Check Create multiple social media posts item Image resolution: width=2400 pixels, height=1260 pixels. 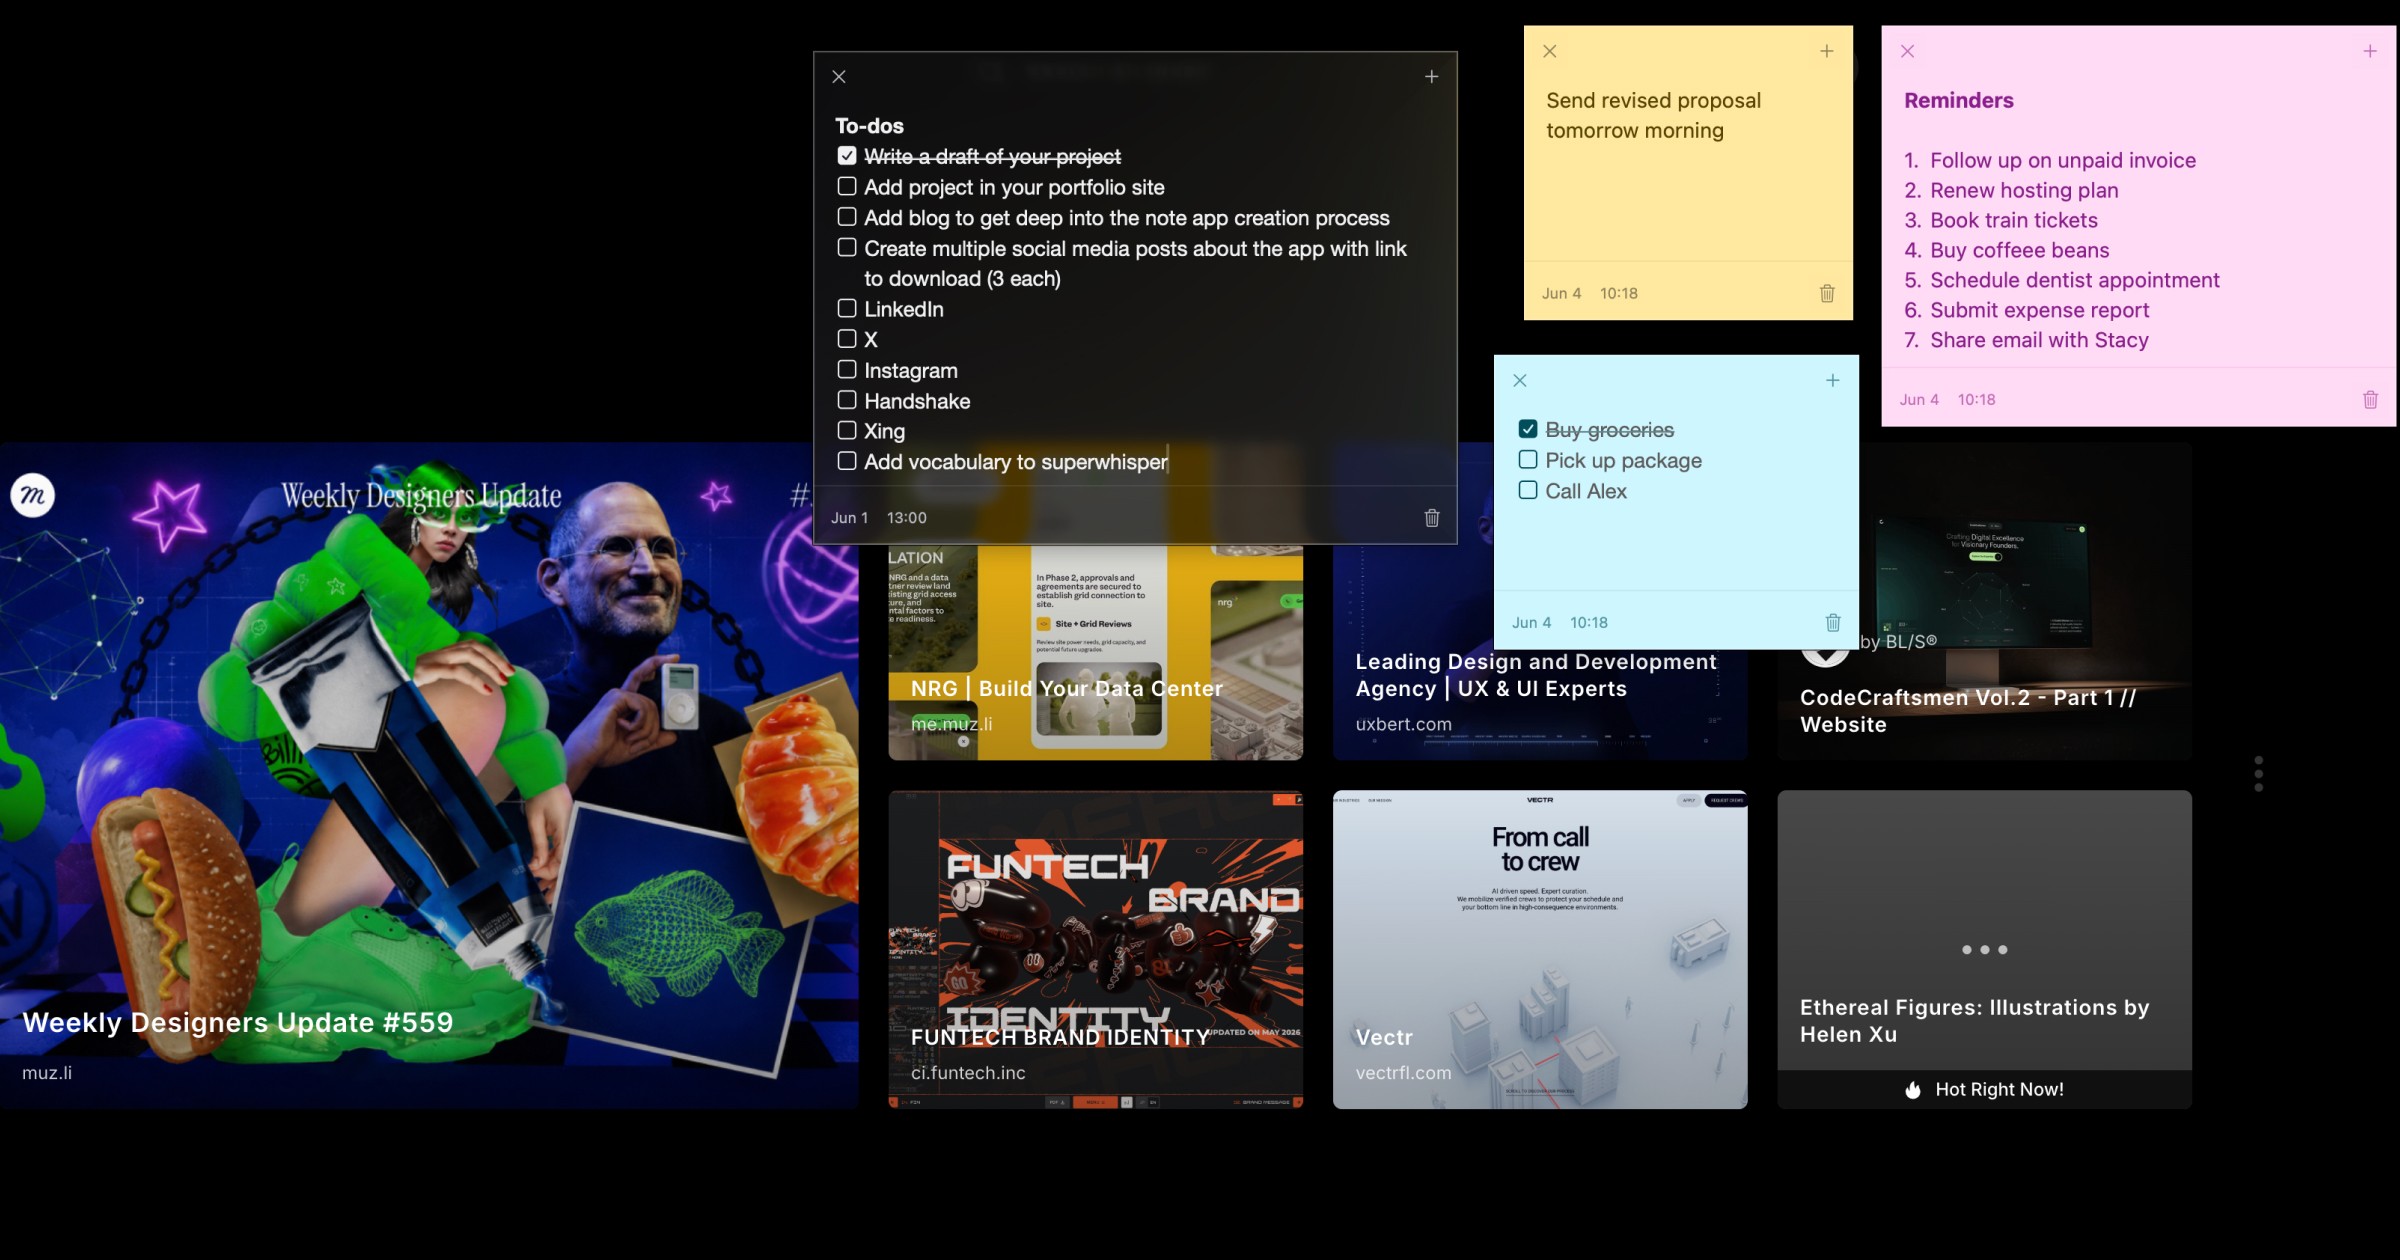[x=847, y=247]
